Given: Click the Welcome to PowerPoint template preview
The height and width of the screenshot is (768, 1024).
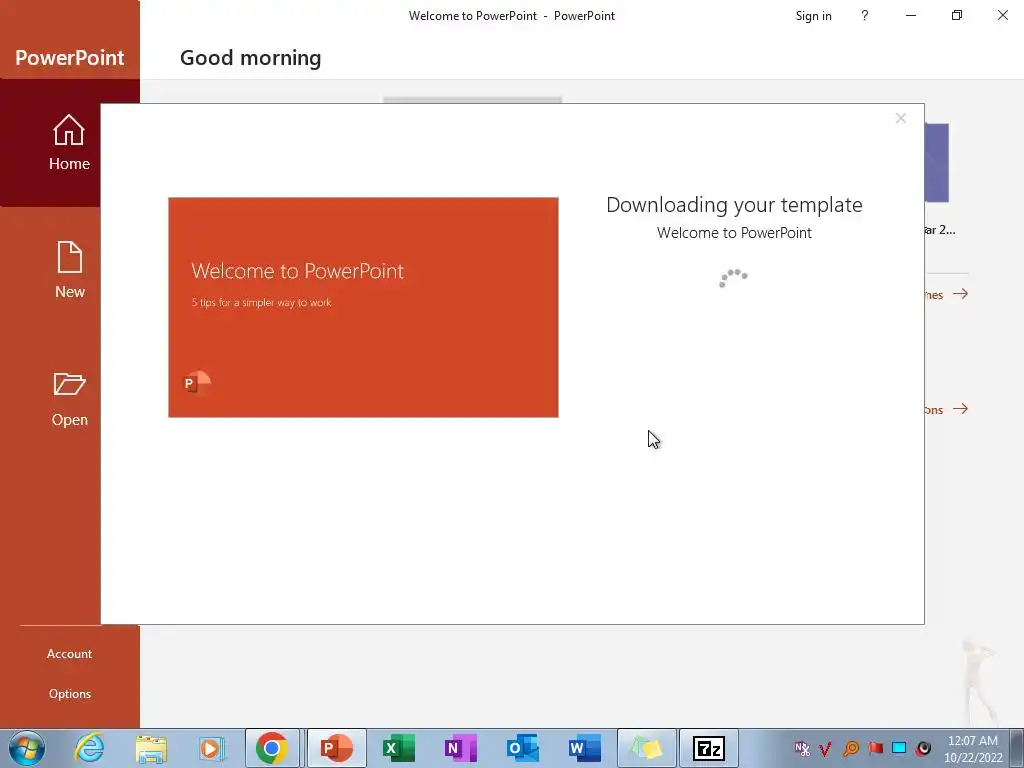Looking at the screenshot, I should [x=363, y=307].
